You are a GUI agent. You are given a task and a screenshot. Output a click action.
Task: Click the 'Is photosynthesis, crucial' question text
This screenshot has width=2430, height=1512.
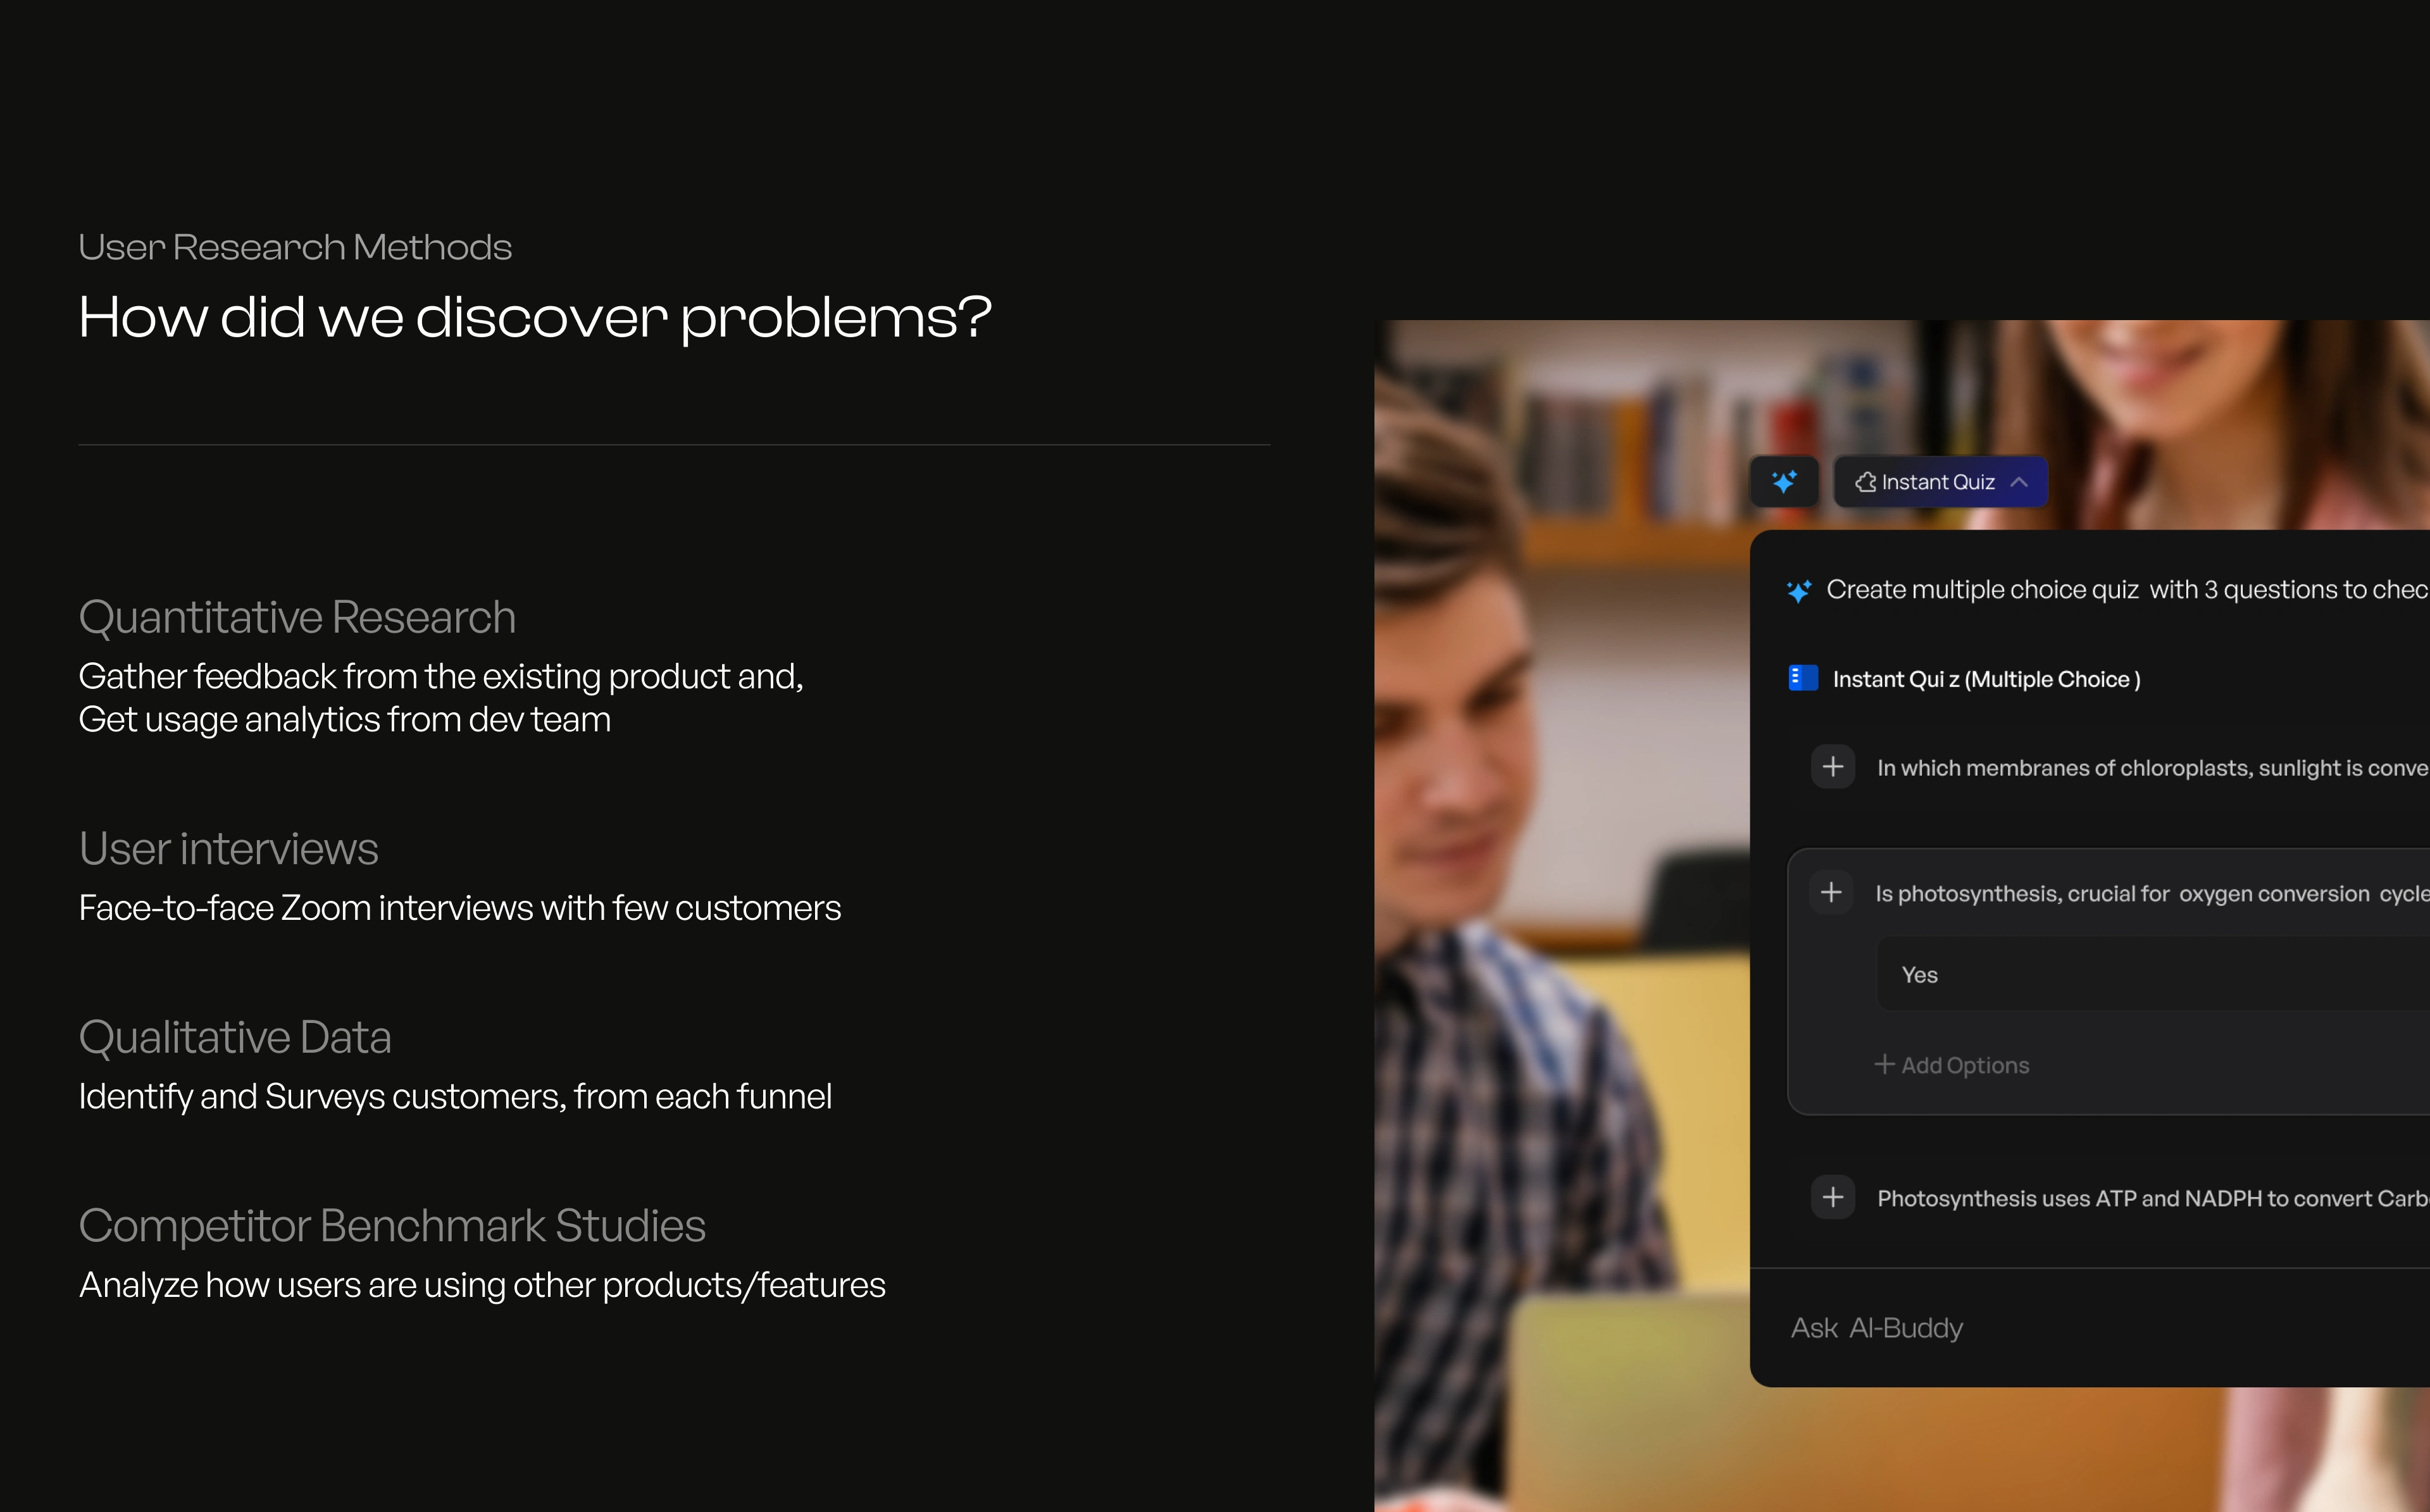click(x=2152, y=894)
